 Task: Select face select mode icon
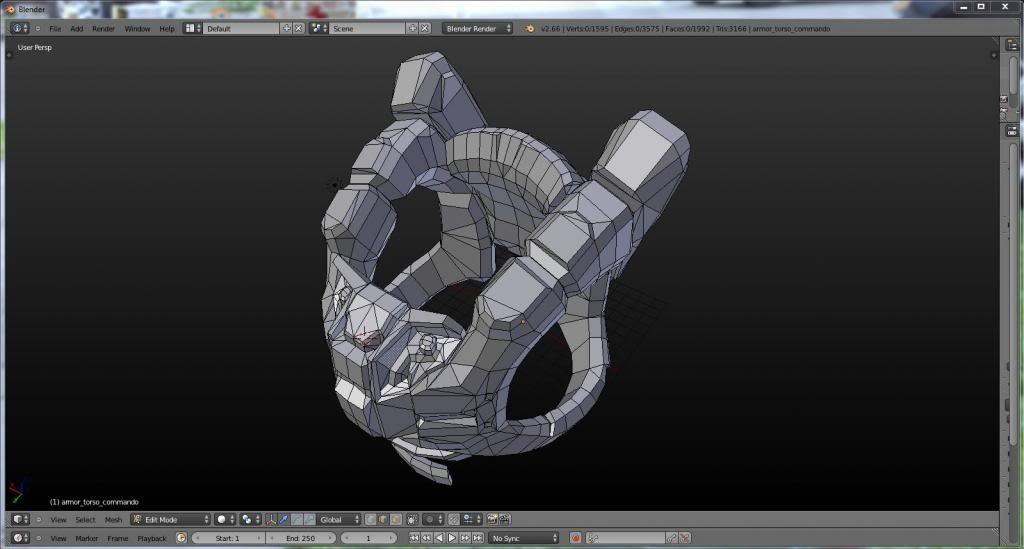(x=395, y=520)
